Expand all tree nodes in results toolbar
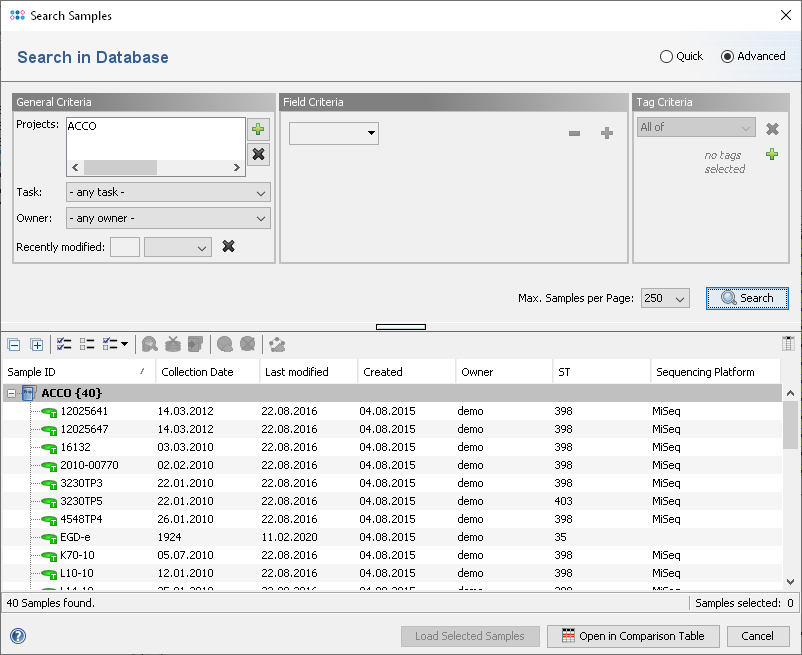 pyautogui.click(x=37, y=345)
